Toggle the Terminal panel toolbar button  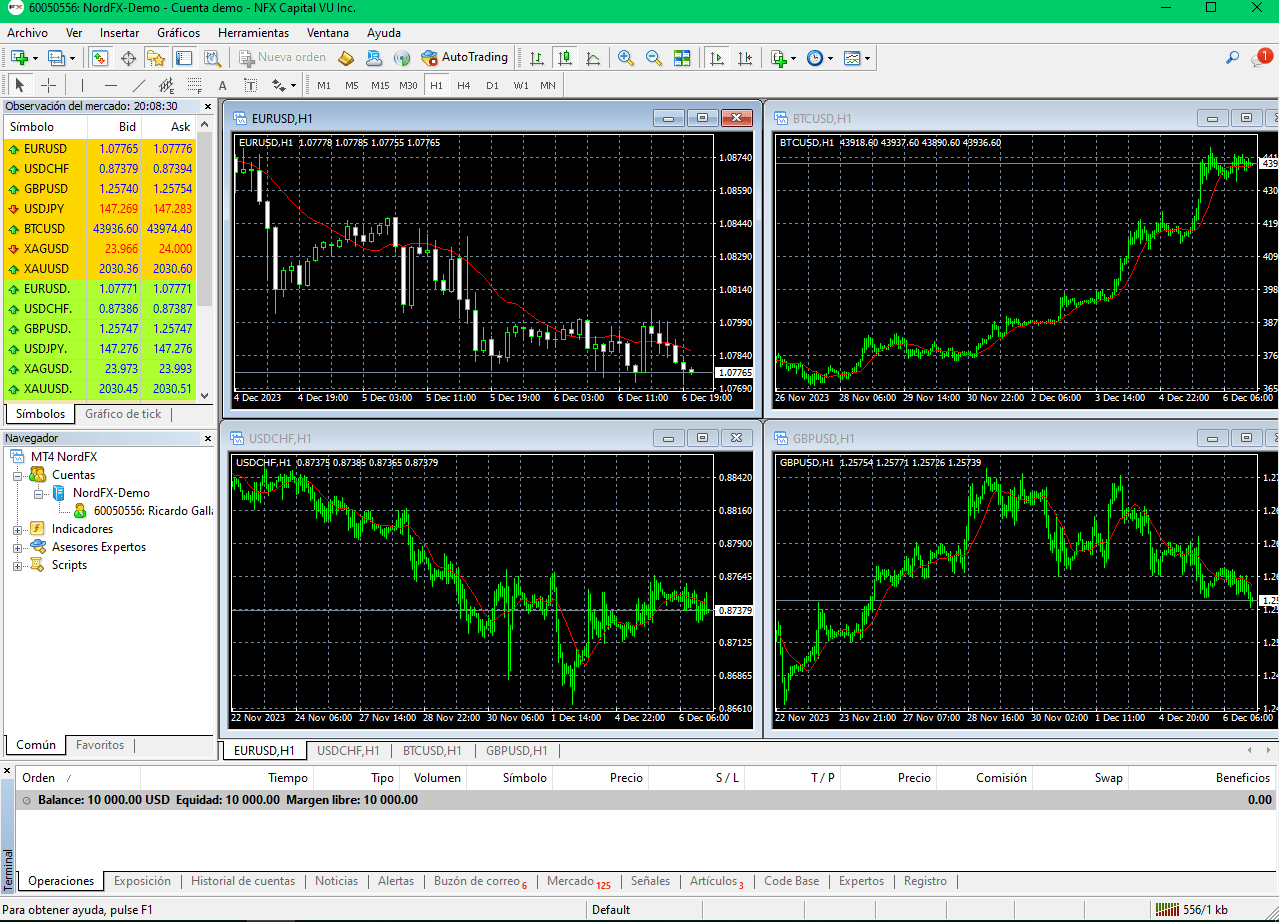tap(184, 58)
